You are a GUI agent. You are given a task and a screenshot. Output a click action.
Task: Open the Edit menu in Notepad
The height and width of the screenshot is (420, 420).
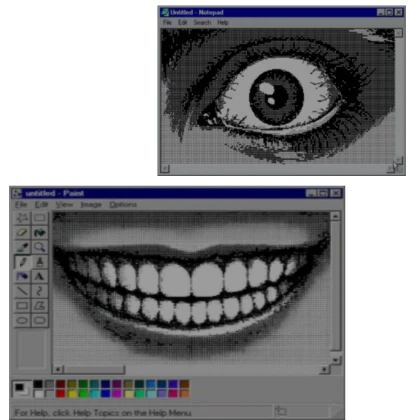(x=182, y=22)
